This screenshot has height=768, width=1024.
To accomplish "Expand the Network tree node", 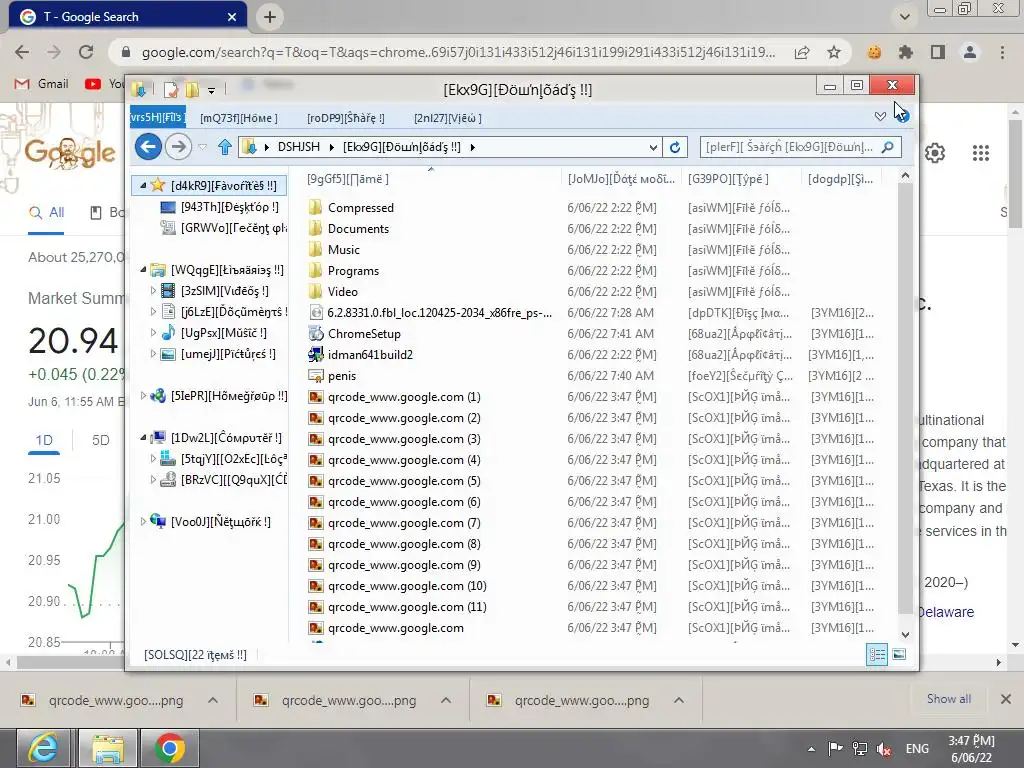I will click(143, 521).
